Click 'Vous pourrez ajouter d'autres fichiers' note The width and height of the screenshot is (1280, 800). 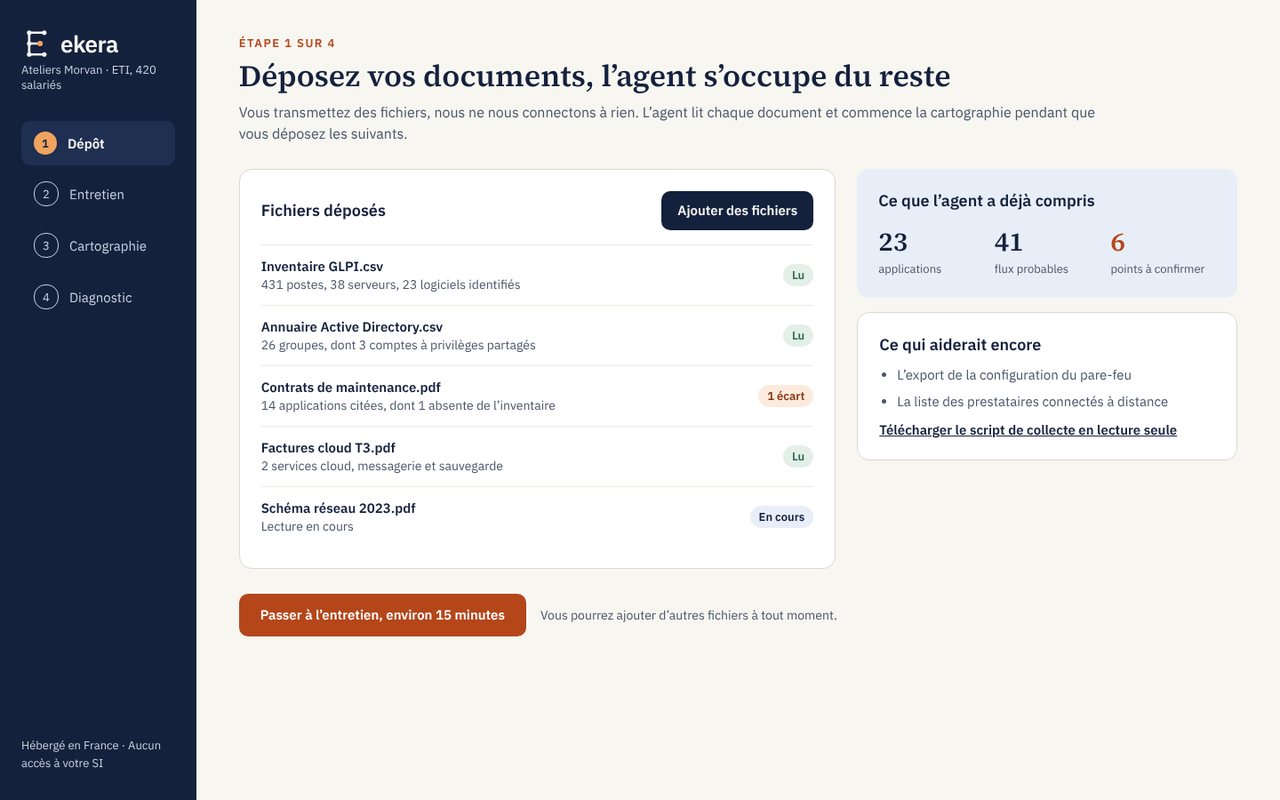pos(688,615)
